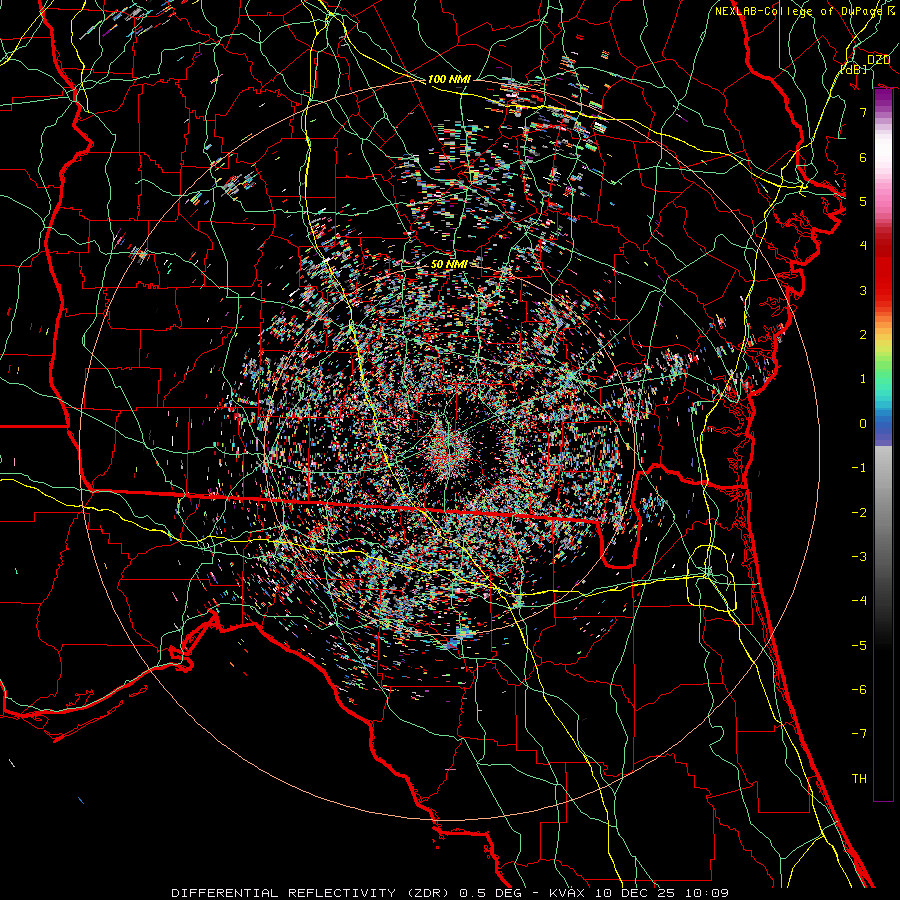Click the 2 value on the color scale
The height and width of the screenshot is (900, 900).
(863, 334)
